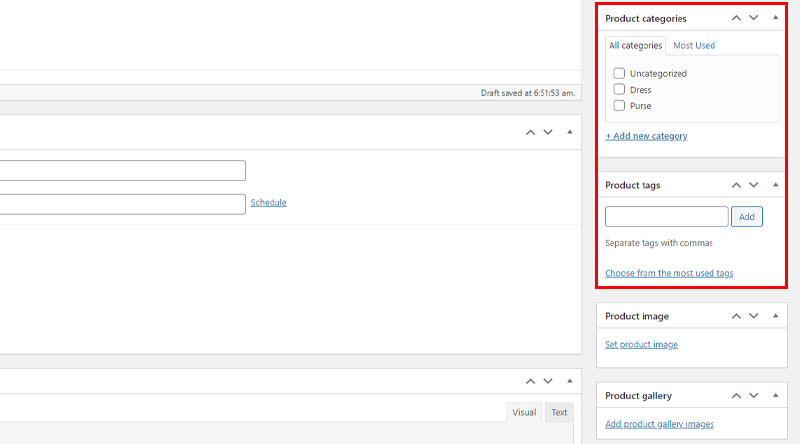
Task: Switch editor to Text tab
Action: pyautogui.click(x=559, y=412)
